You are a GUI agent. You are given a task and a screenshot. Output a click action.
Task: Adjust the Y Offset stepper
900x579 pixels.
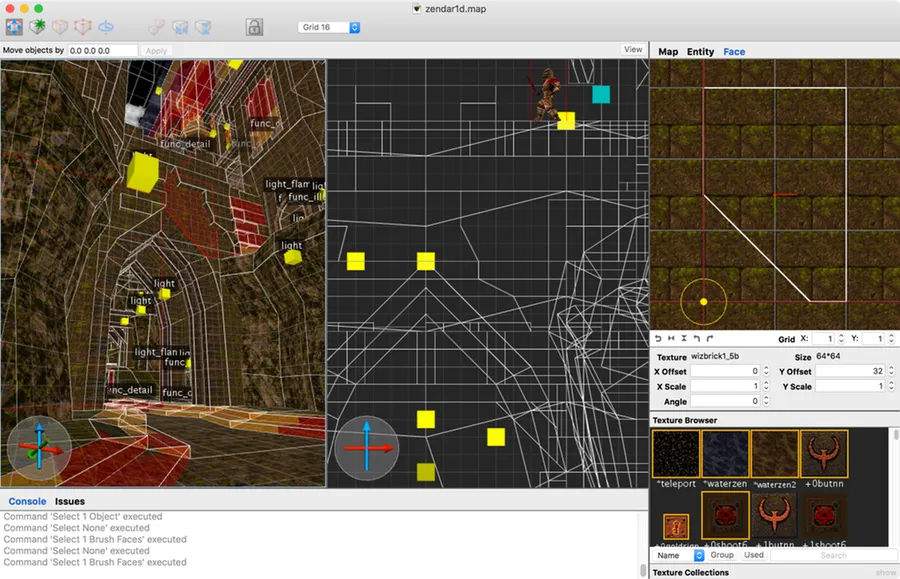pyautogui.click(x=891, y=371)
